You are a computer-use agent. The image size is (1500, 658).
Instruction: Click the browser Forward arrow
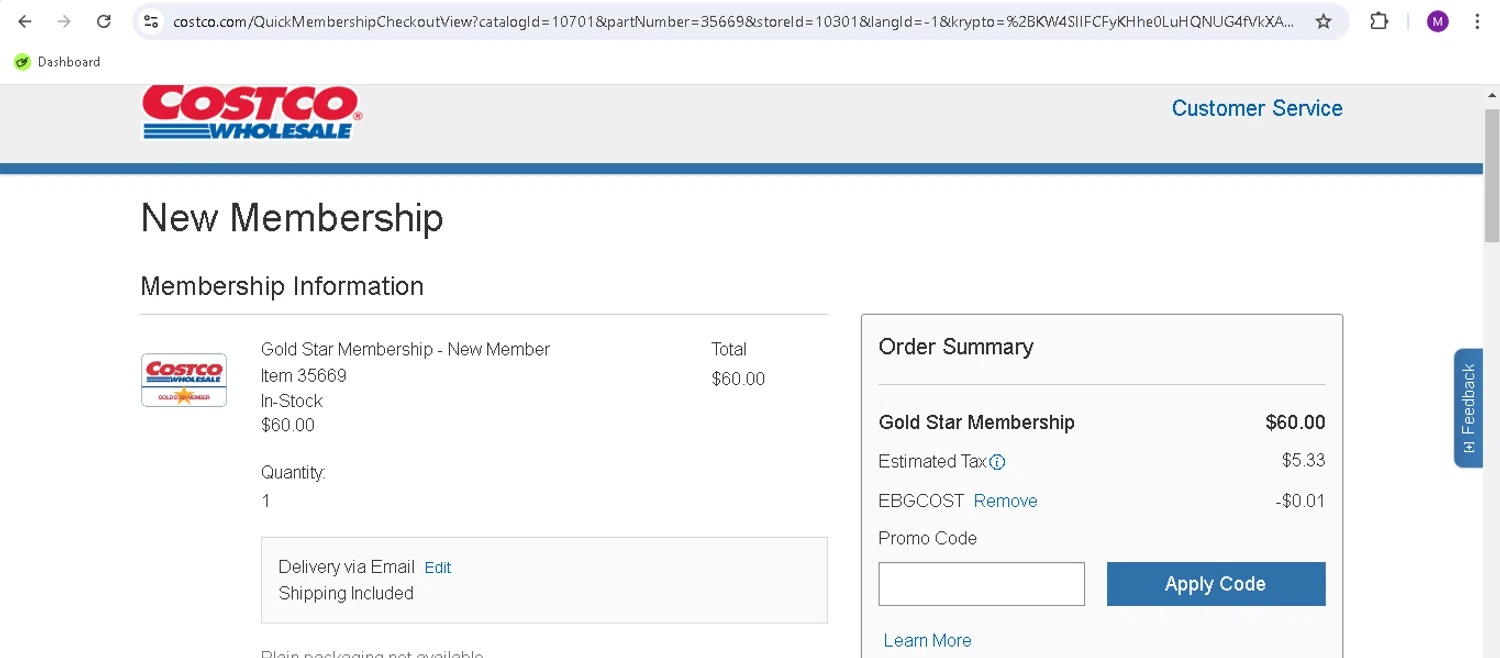point(64,21)
